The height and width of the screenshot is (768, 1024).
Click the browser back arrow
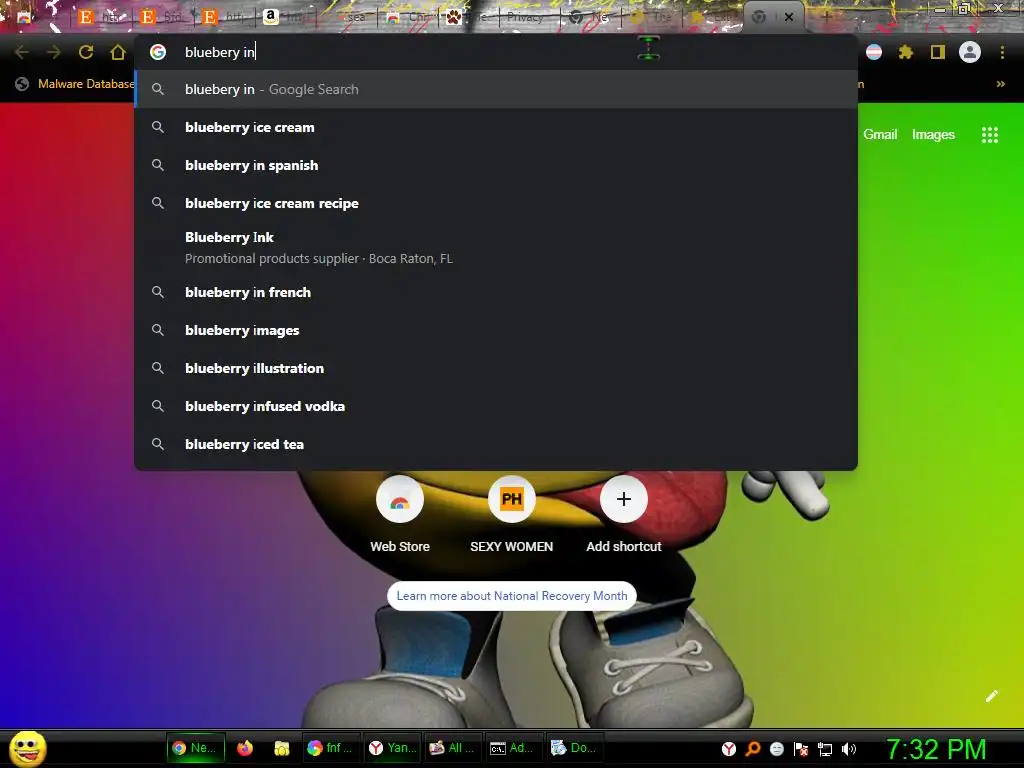coord(22,52)
